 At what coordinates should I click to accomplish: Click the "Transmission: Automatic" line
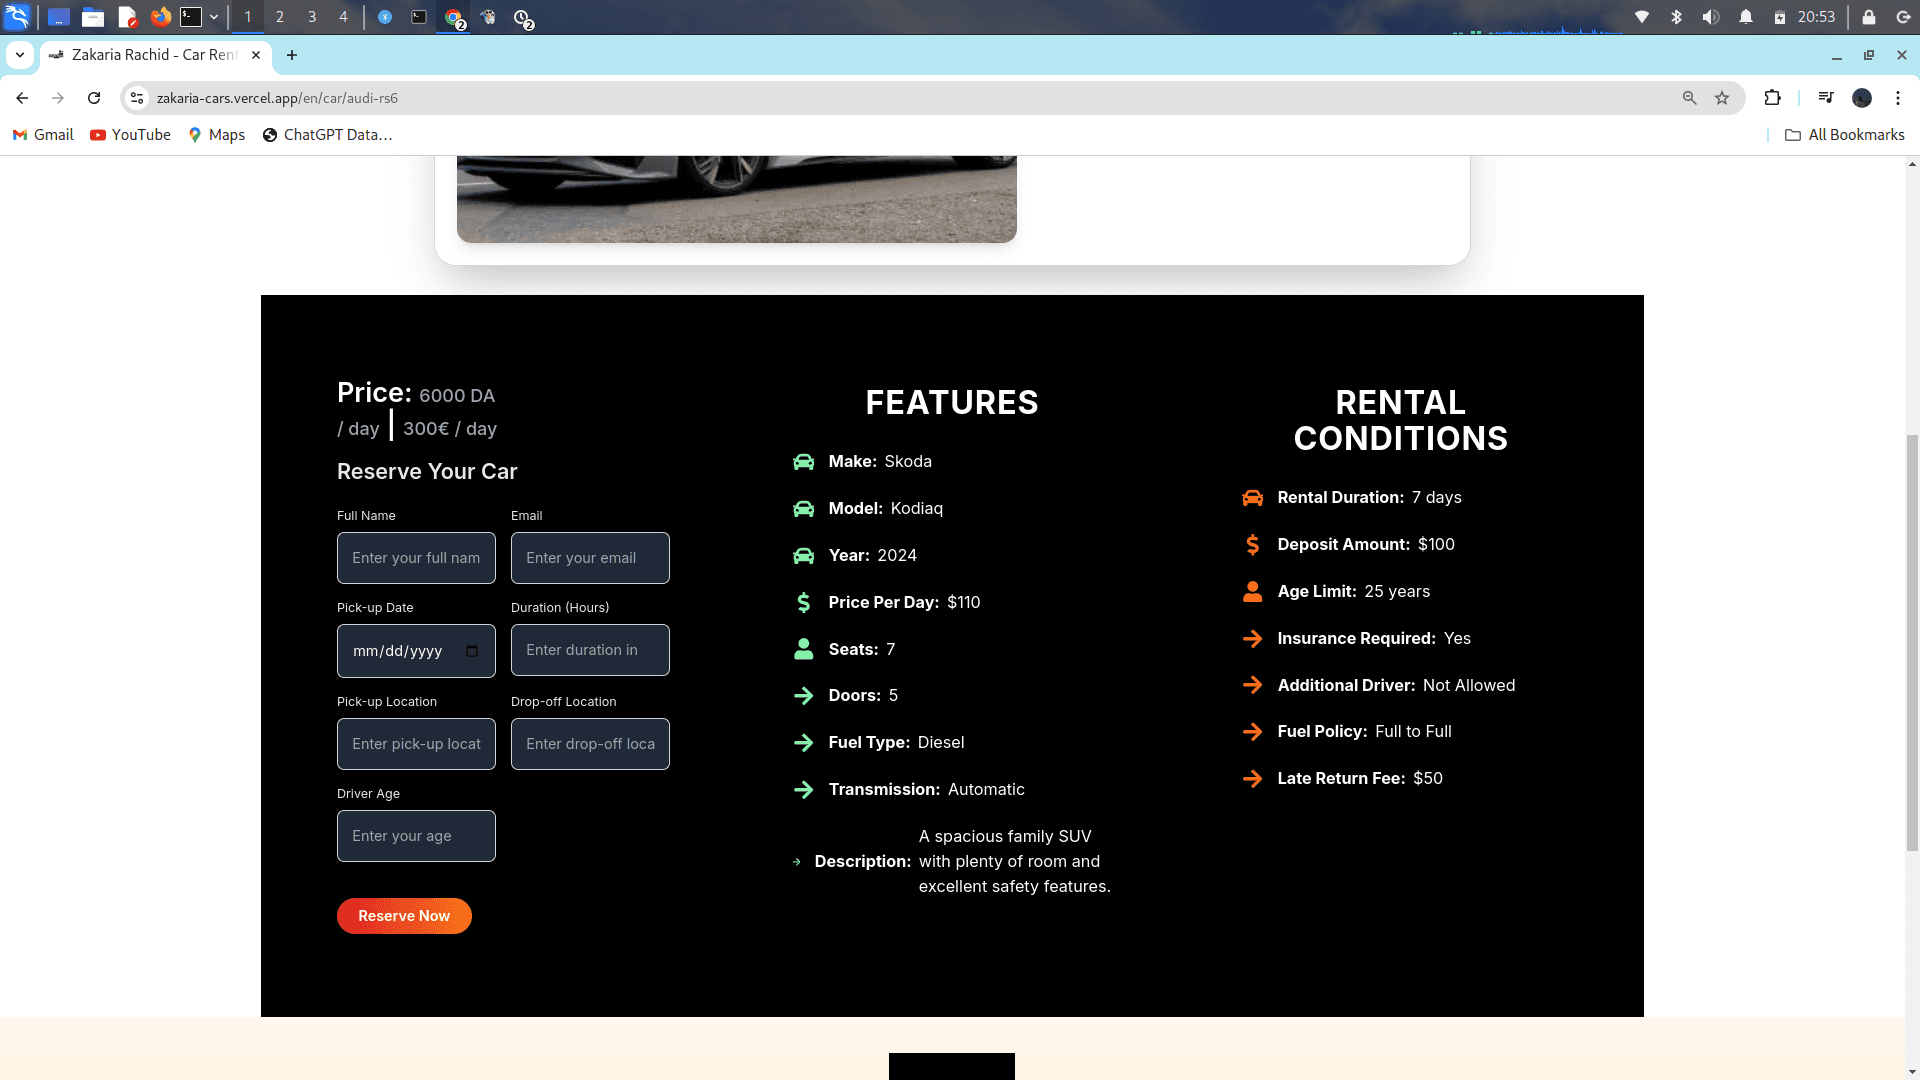(x=908, y=790)
